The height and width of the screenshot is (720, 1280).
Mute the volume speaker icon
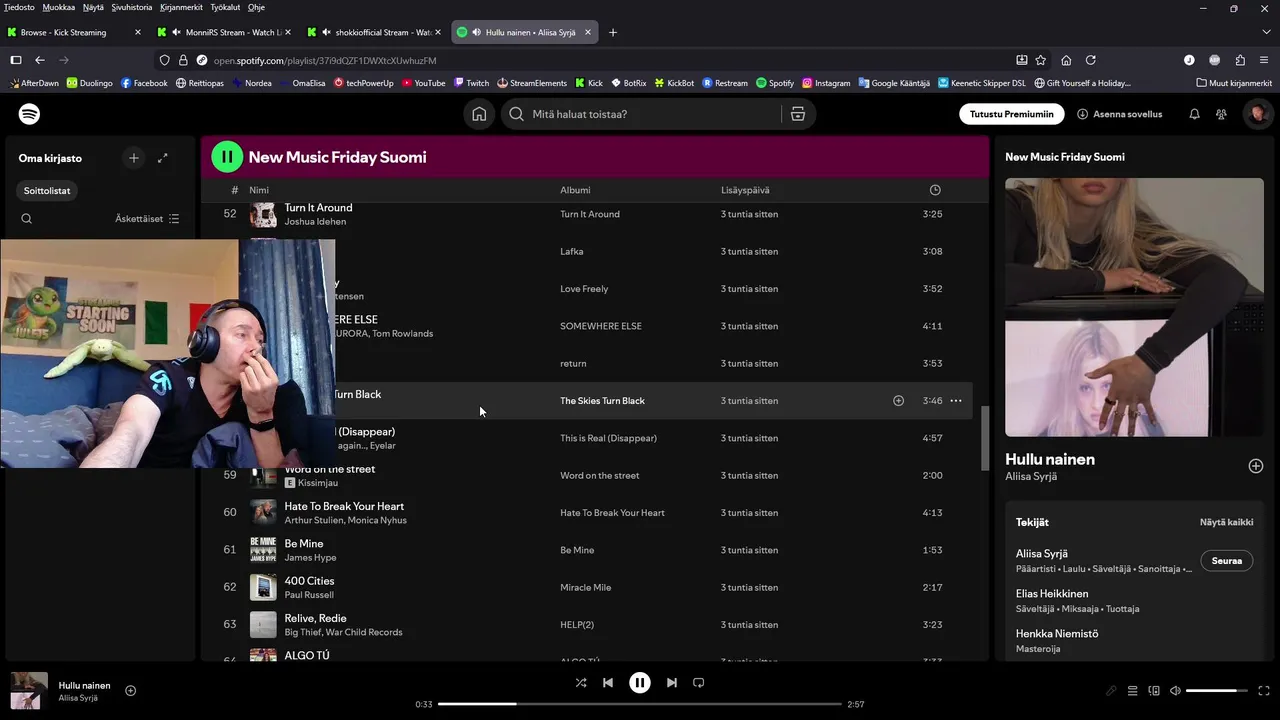(x=1175, y=691)
